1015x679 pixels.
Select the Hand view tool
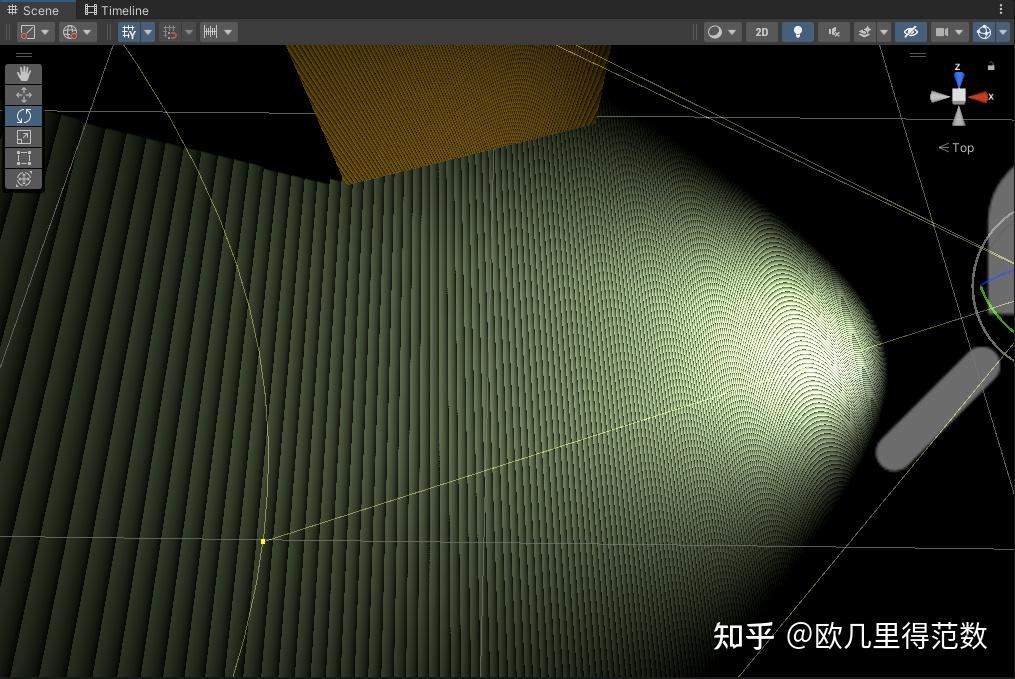(23, 72)
